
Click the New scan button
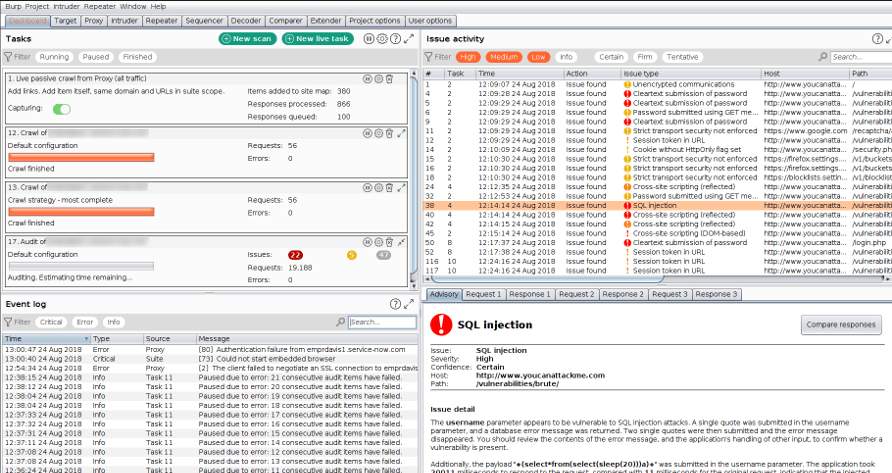click(x=247, y=39)
